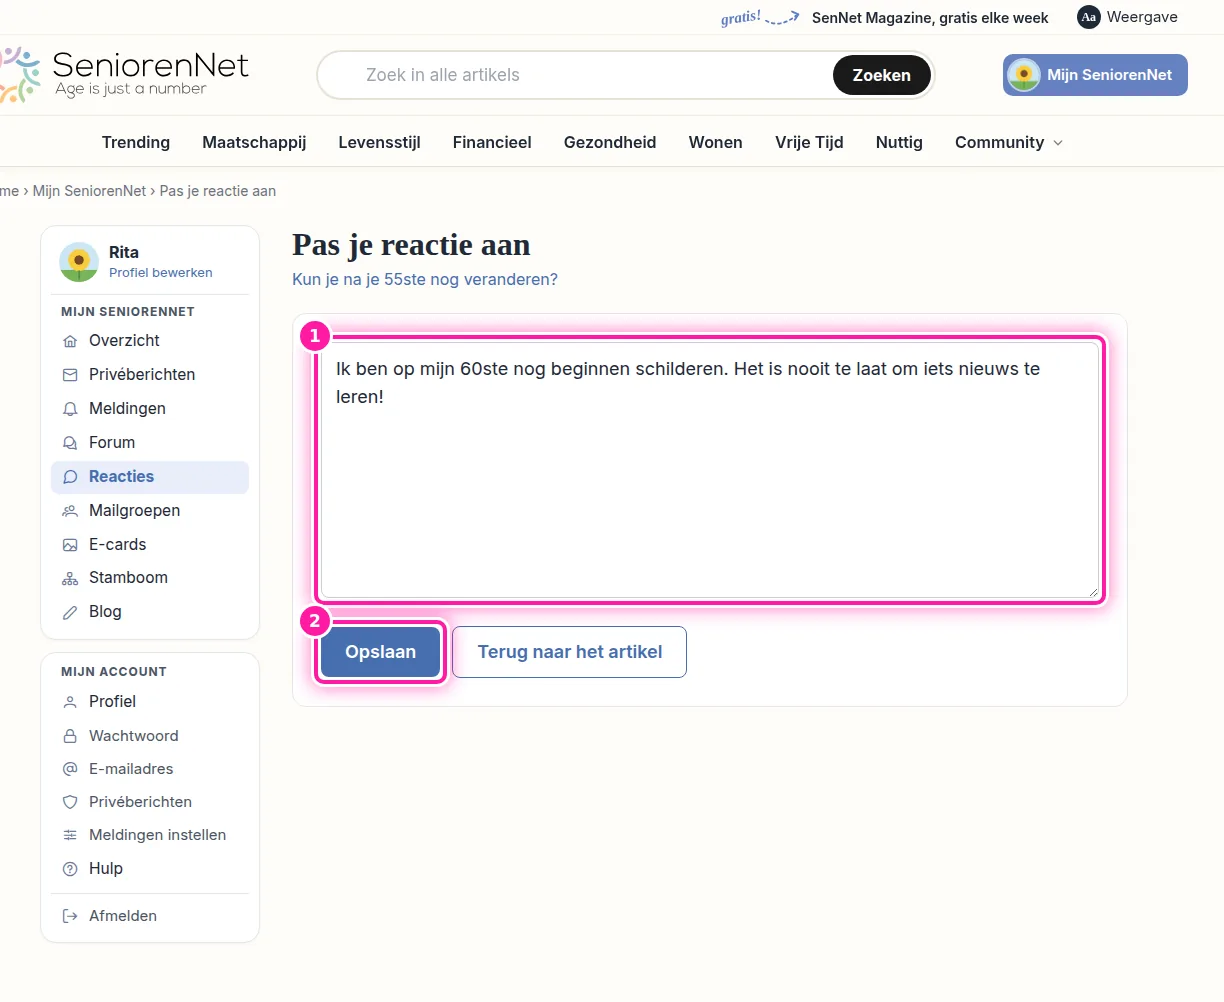Open the Trending section
Viewport: 1224px width, 1002px height.
136,142
